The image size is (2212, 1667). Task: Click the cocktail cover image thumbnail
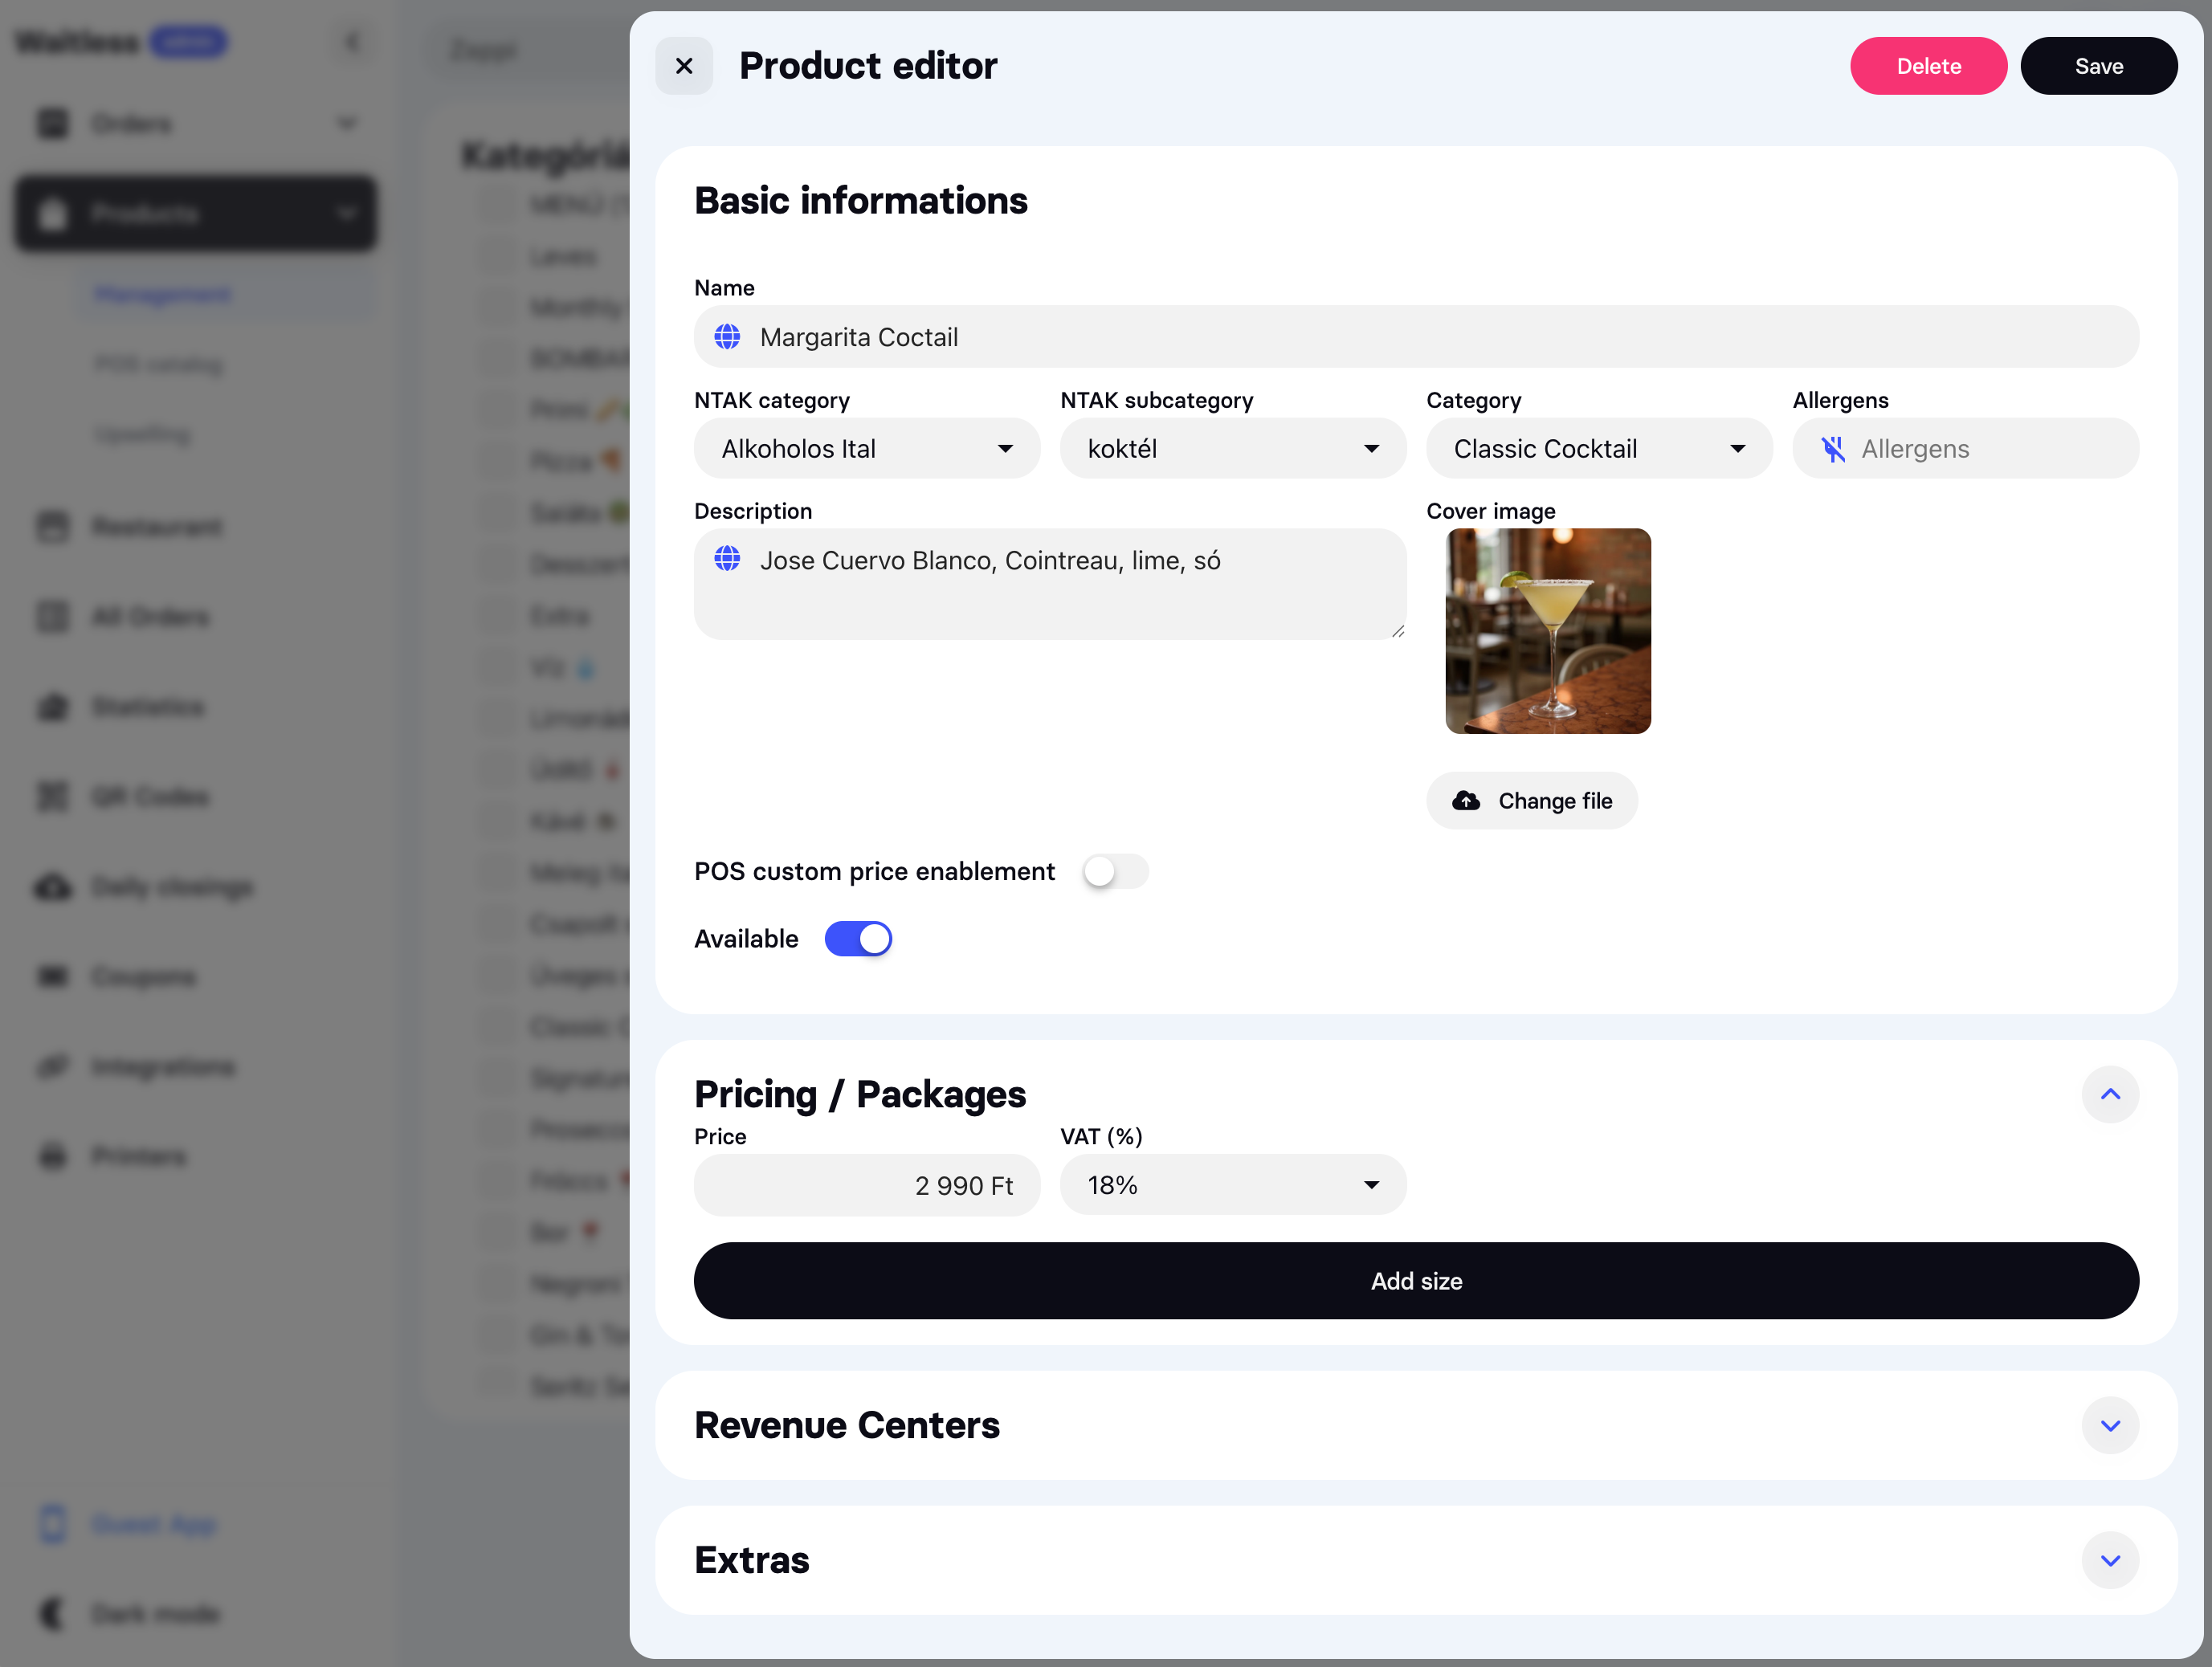coord(1548,631)
